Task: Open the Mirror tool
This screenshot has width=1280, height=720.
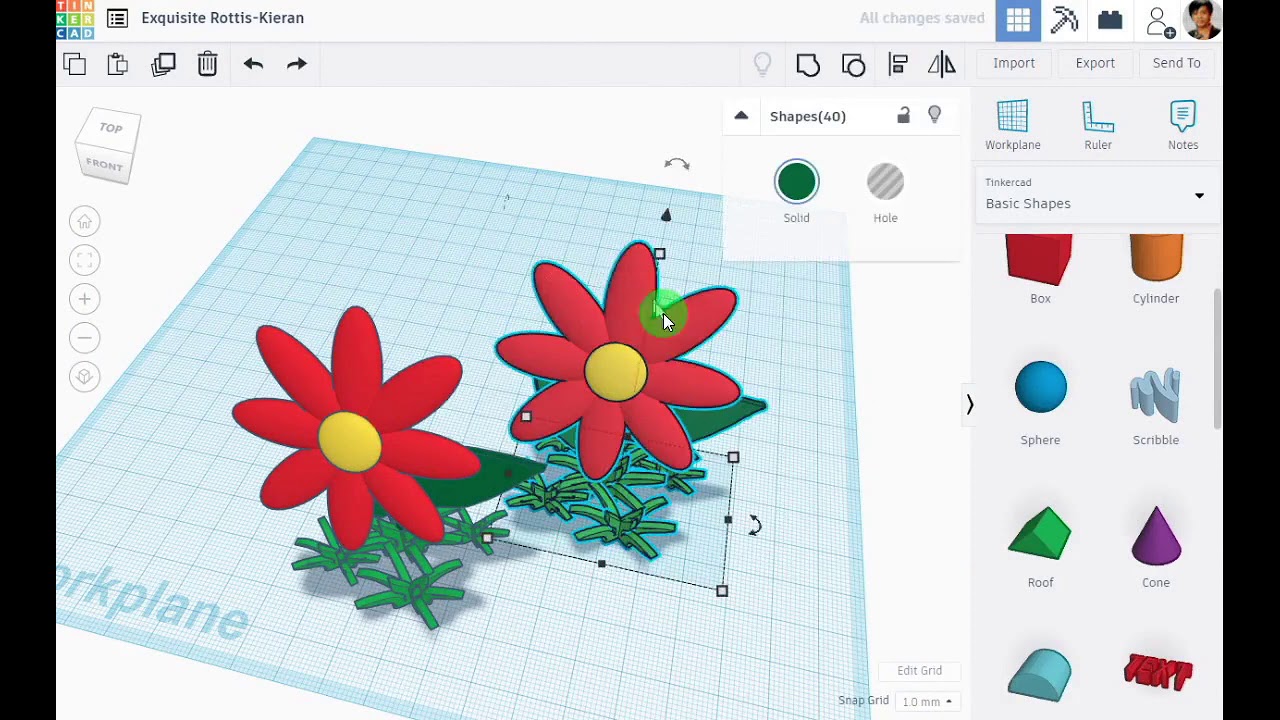Action: tap(942, 65)
